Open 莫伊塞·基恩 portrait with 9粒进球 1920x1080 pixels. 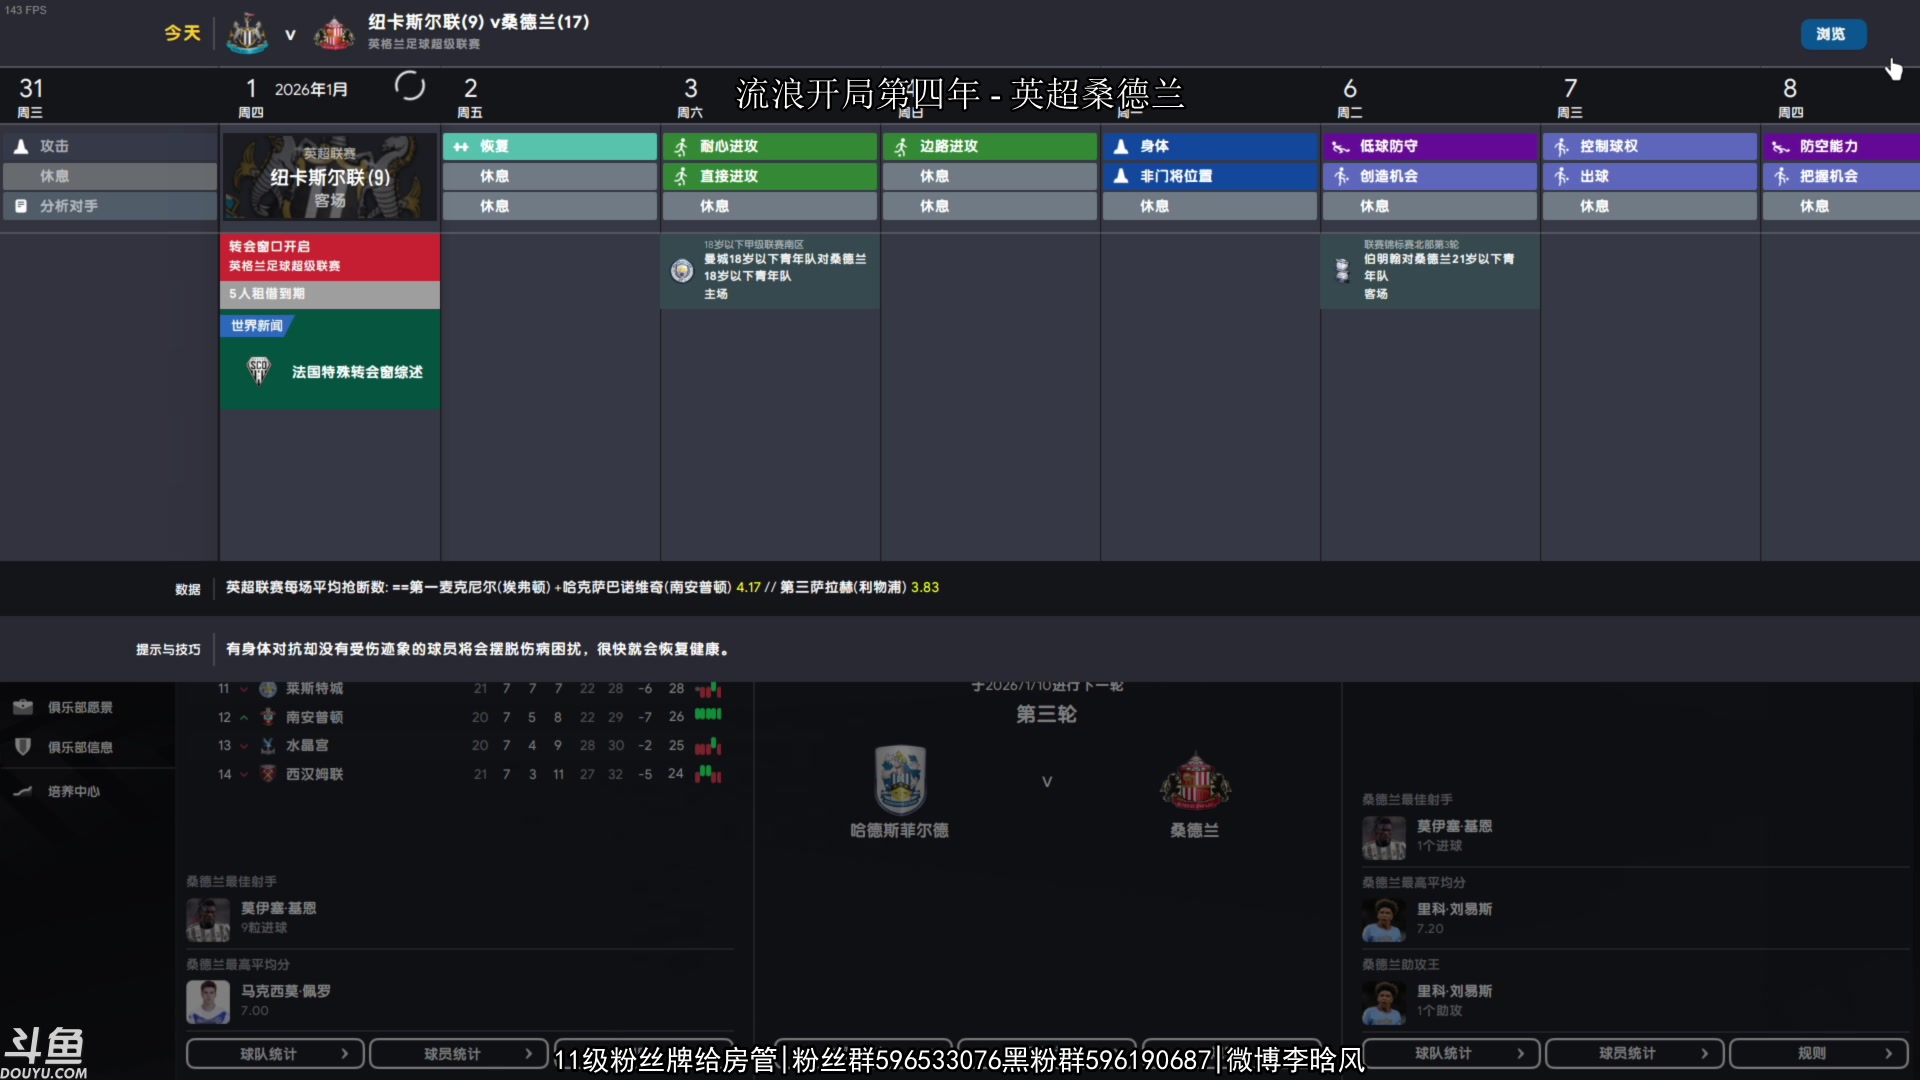[208, 918]
